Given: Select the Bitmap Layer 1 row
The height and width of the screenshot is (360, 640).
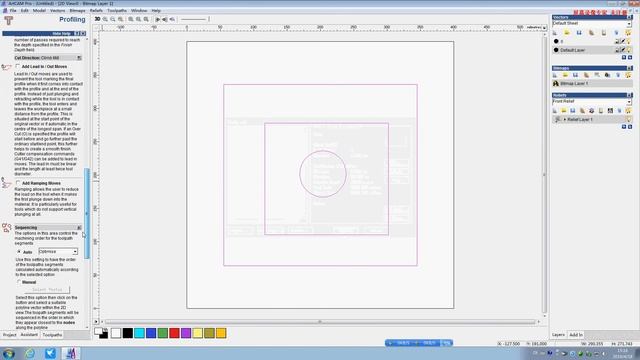Looking at the screenshot, I should tap(592, 83).
